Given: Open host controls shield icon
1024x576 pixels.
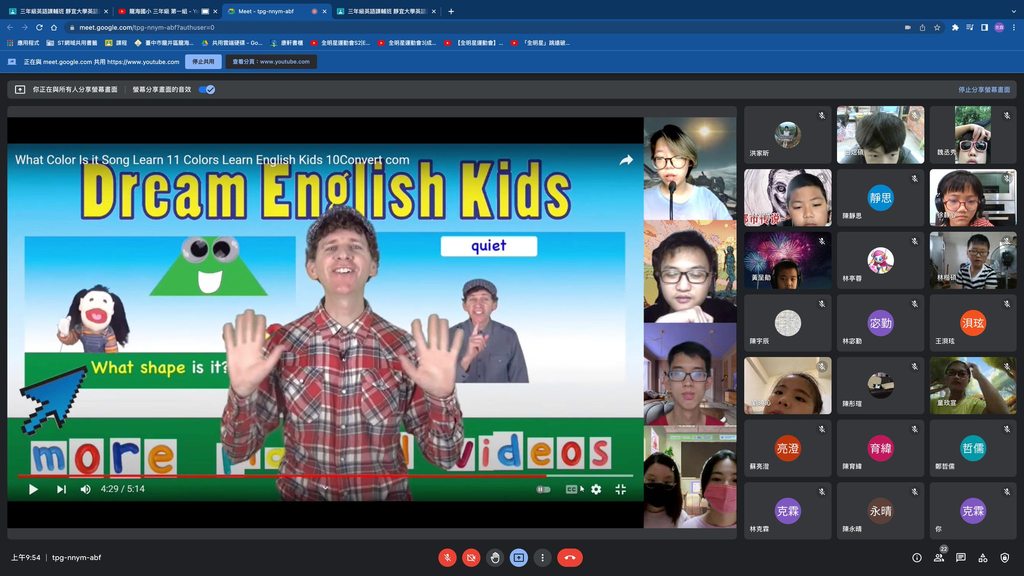Looking at the screenshot, I should pyautogui.click(x=1005, y=558).
